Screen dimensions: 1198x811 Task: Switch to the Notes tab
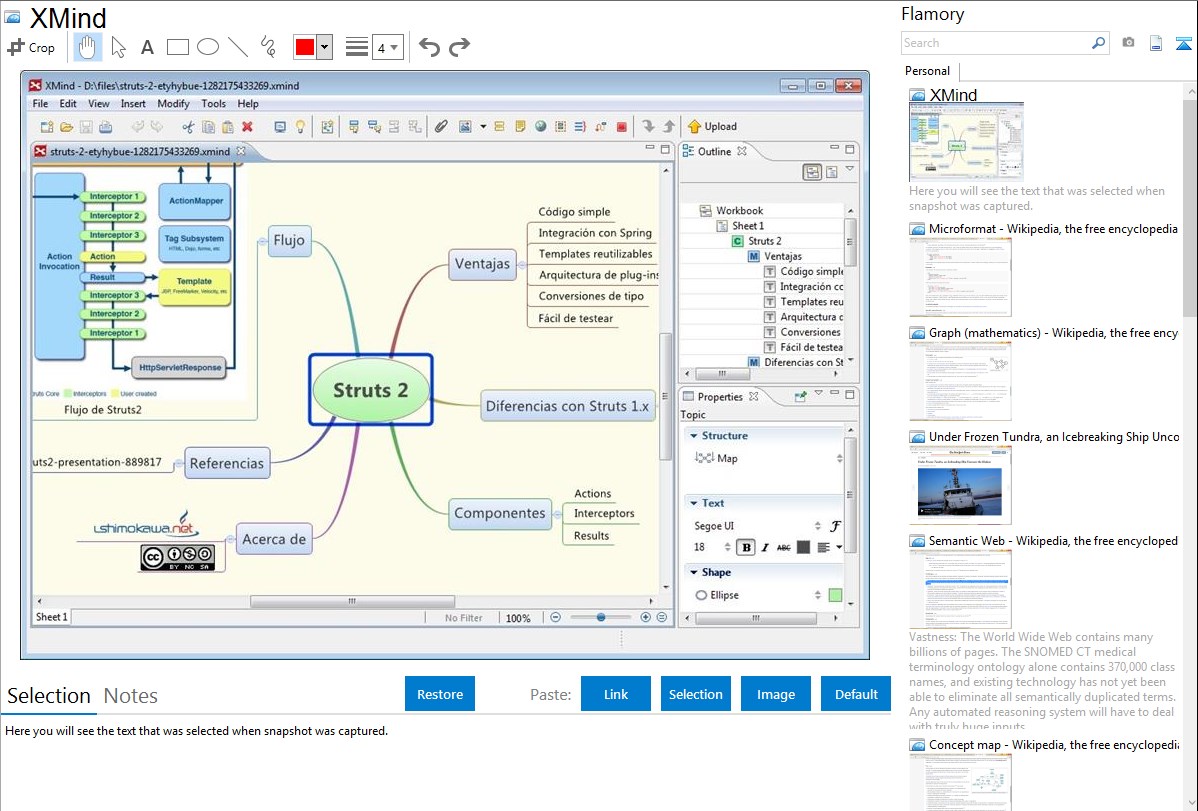(130, 696)
